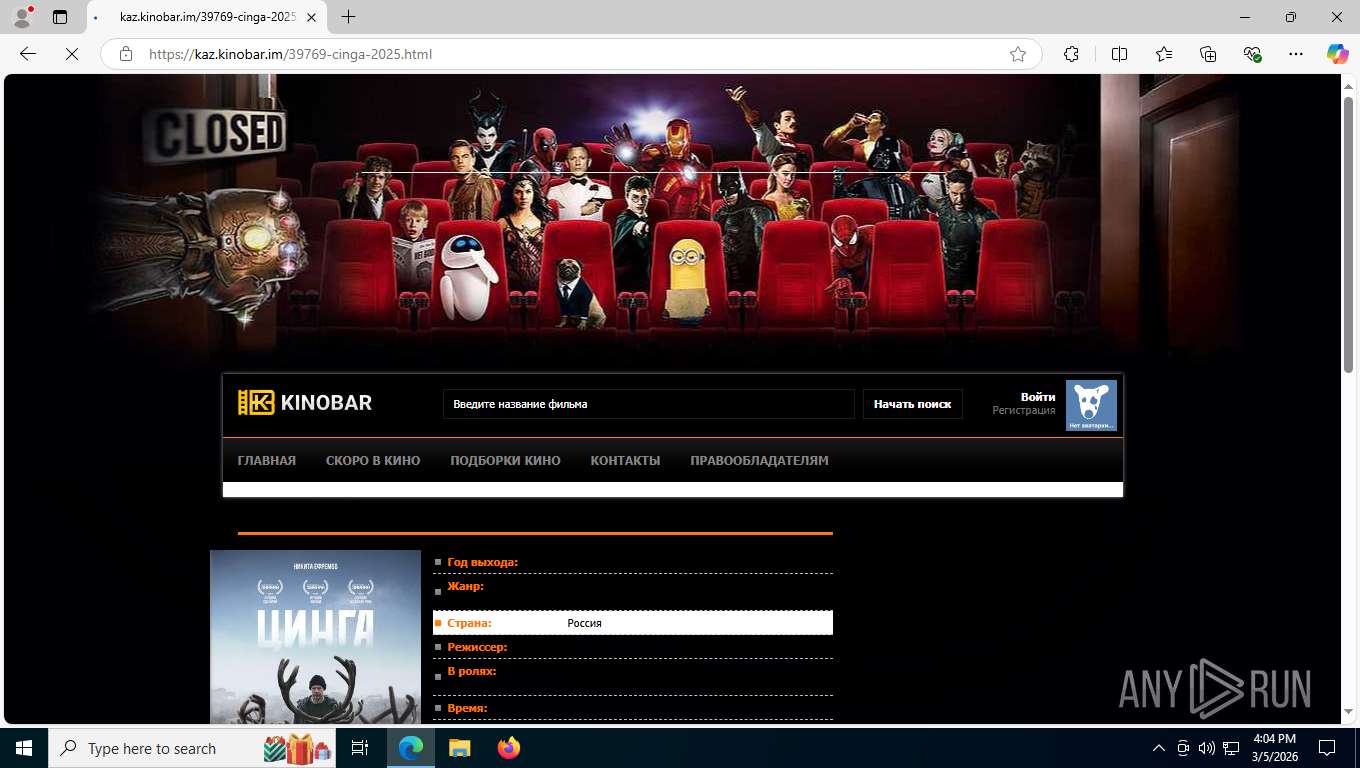Open Settings and more menu
This screenshot has width=1360, height=768.
tap(1296, 54)
